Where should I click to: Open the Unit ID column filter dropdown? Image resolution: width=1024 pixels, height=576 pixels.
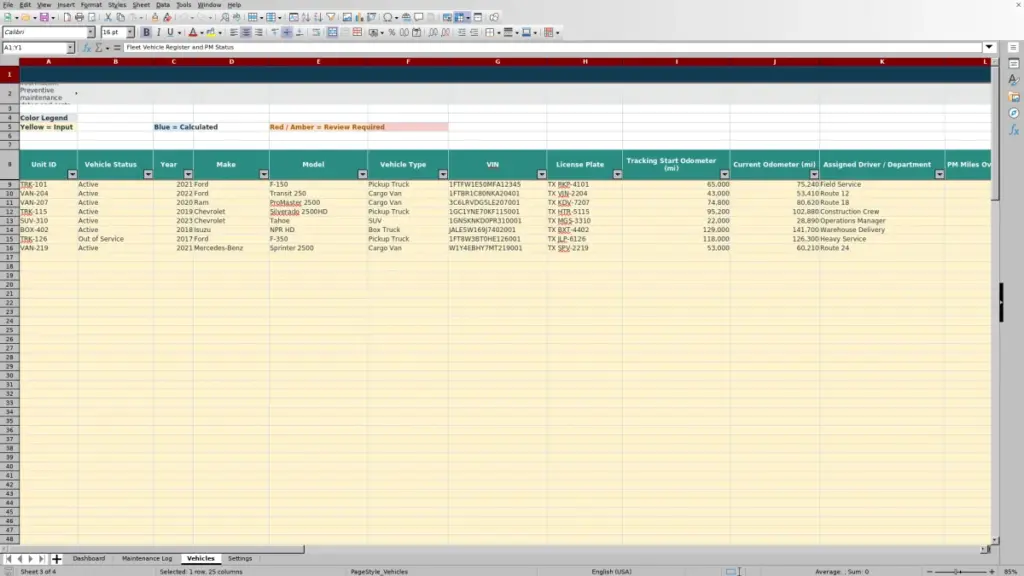pyautogui.click(x=72, y=174)
